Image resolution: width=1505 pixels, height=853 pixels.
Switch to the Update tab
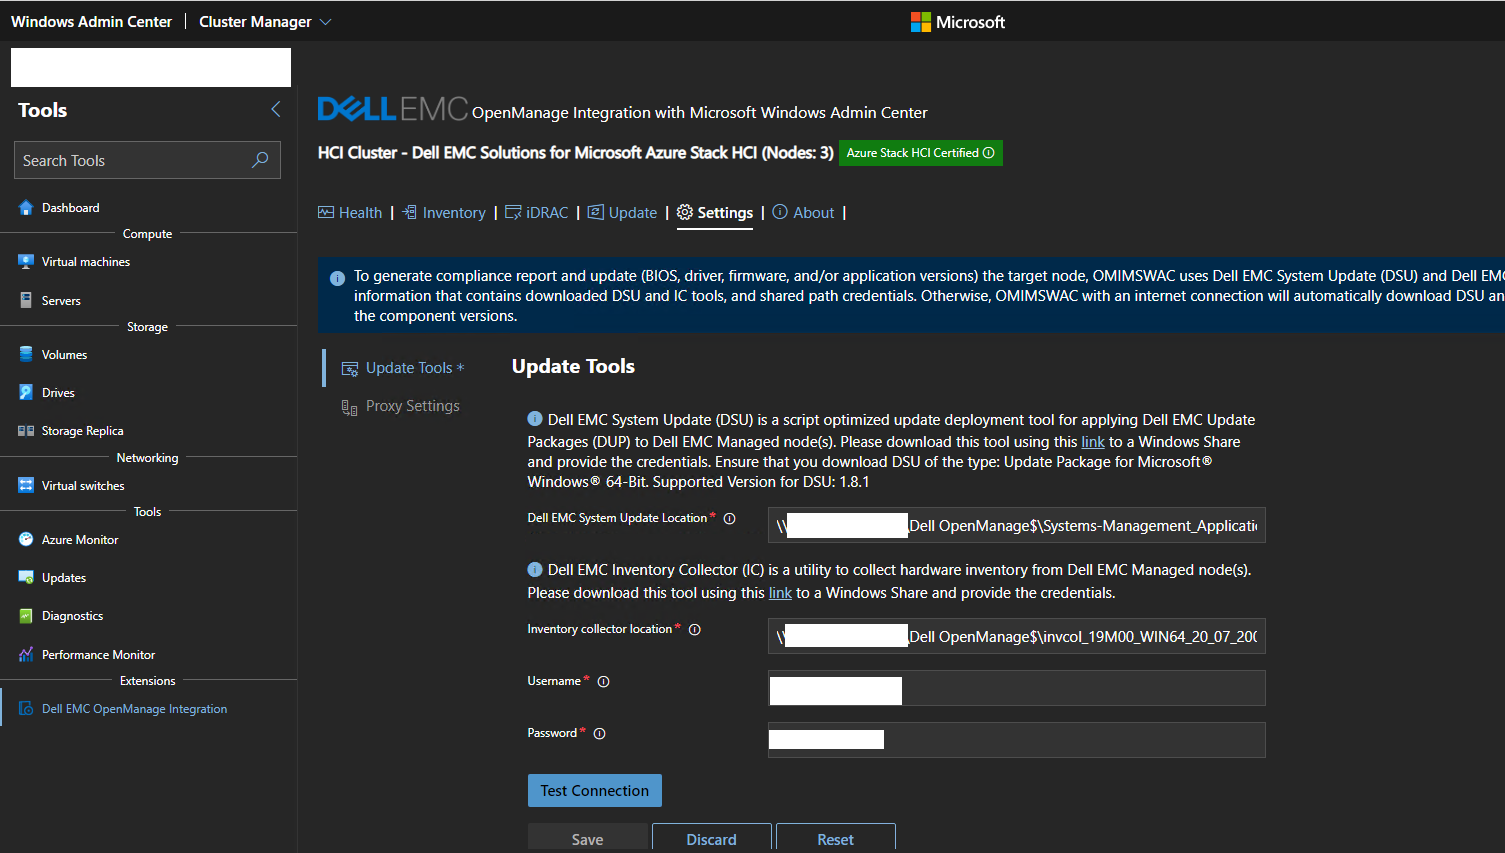click(x=622, y=212)
